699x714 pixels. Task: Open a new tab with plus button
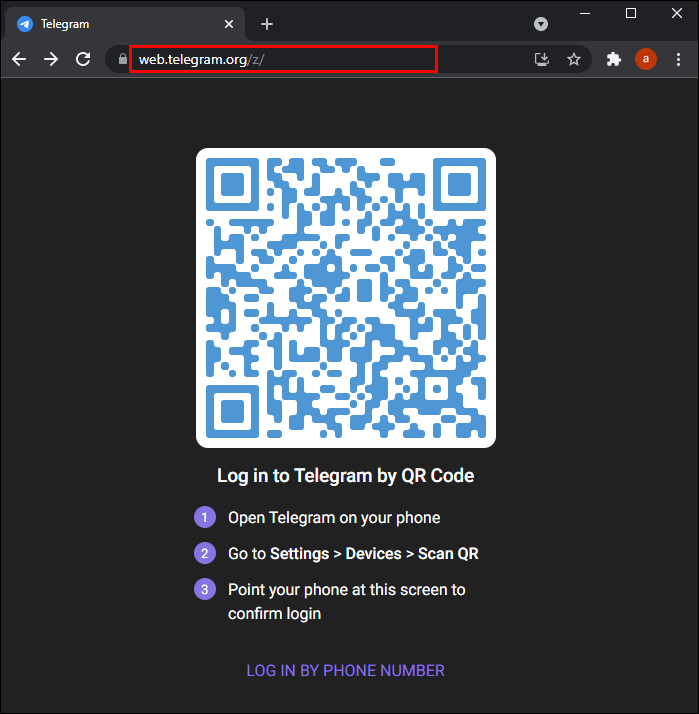click(x=267, y=24)
